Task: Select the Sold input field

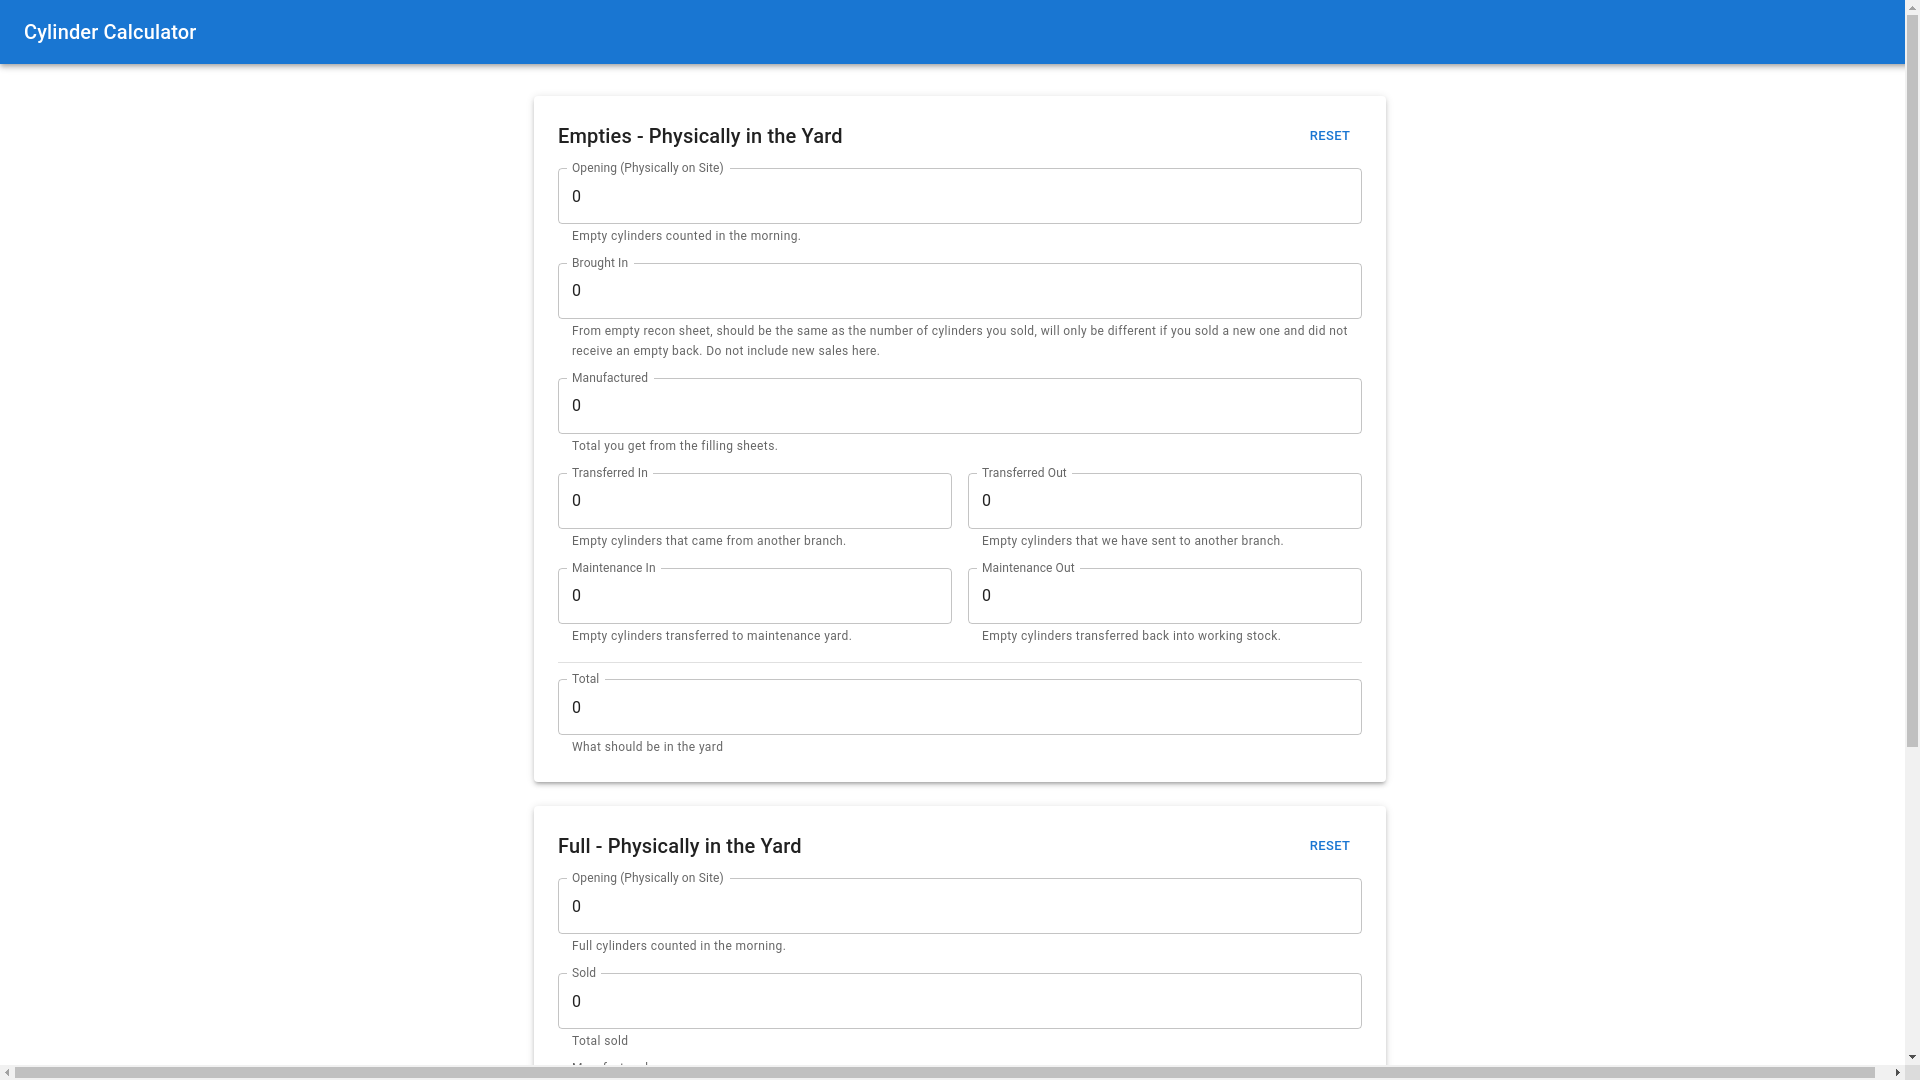Action: click(x=959, y=1002)
